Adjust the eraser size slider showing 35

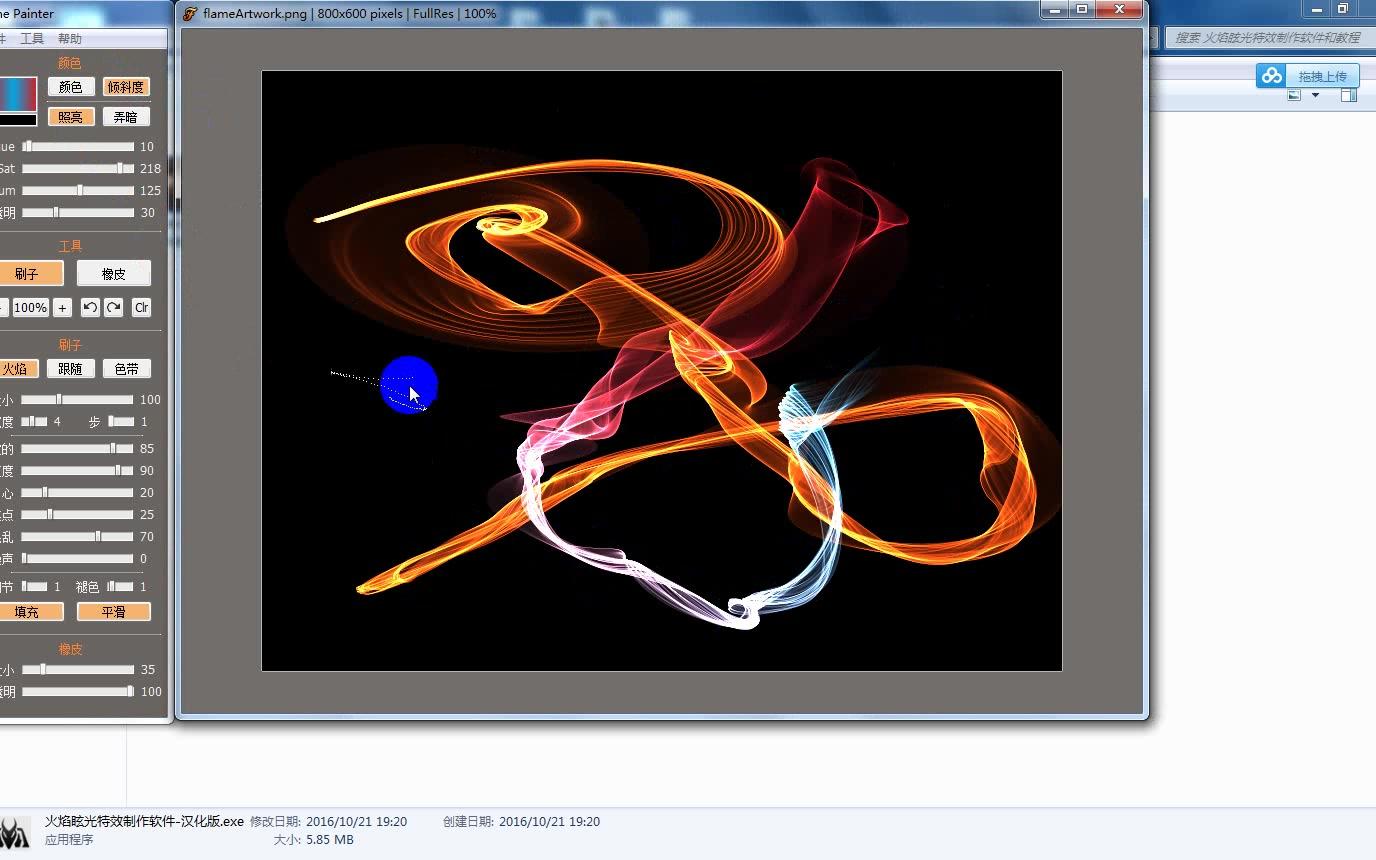tap(78, 670)
